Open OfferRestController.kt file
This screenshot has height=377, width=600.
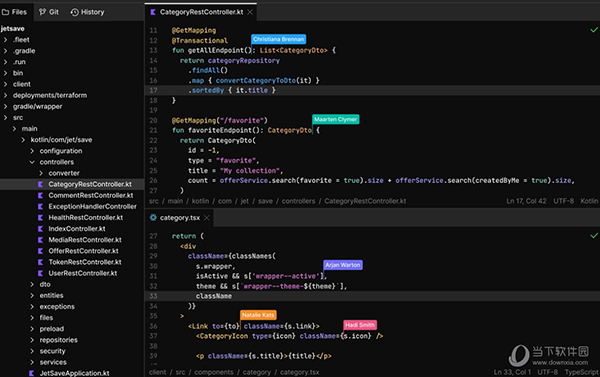click(x=83, y=251)
